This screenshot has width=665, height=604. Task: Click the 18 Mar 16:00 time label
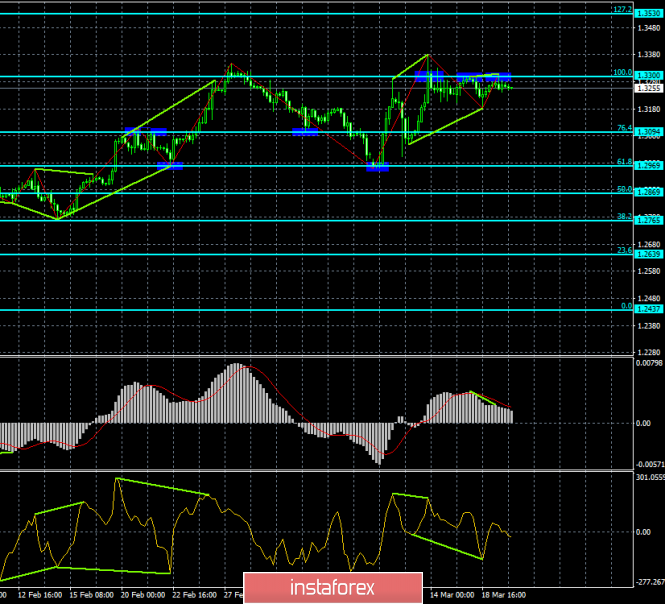[504, 595]
